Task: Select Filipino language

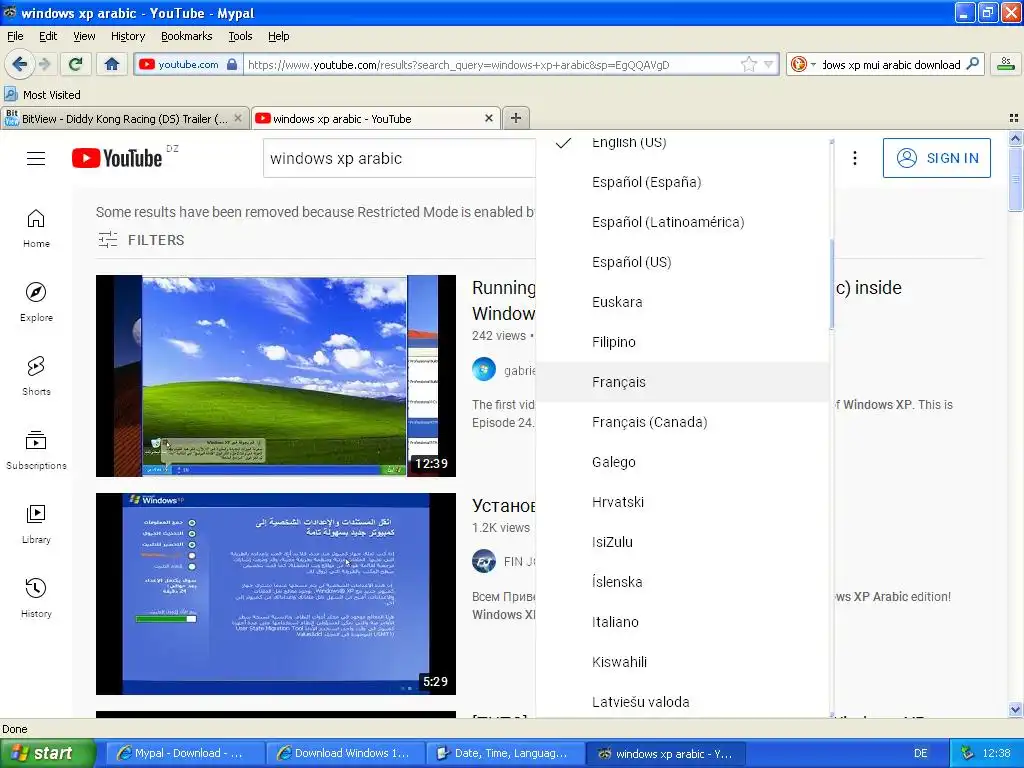Action: click(683, 342)
